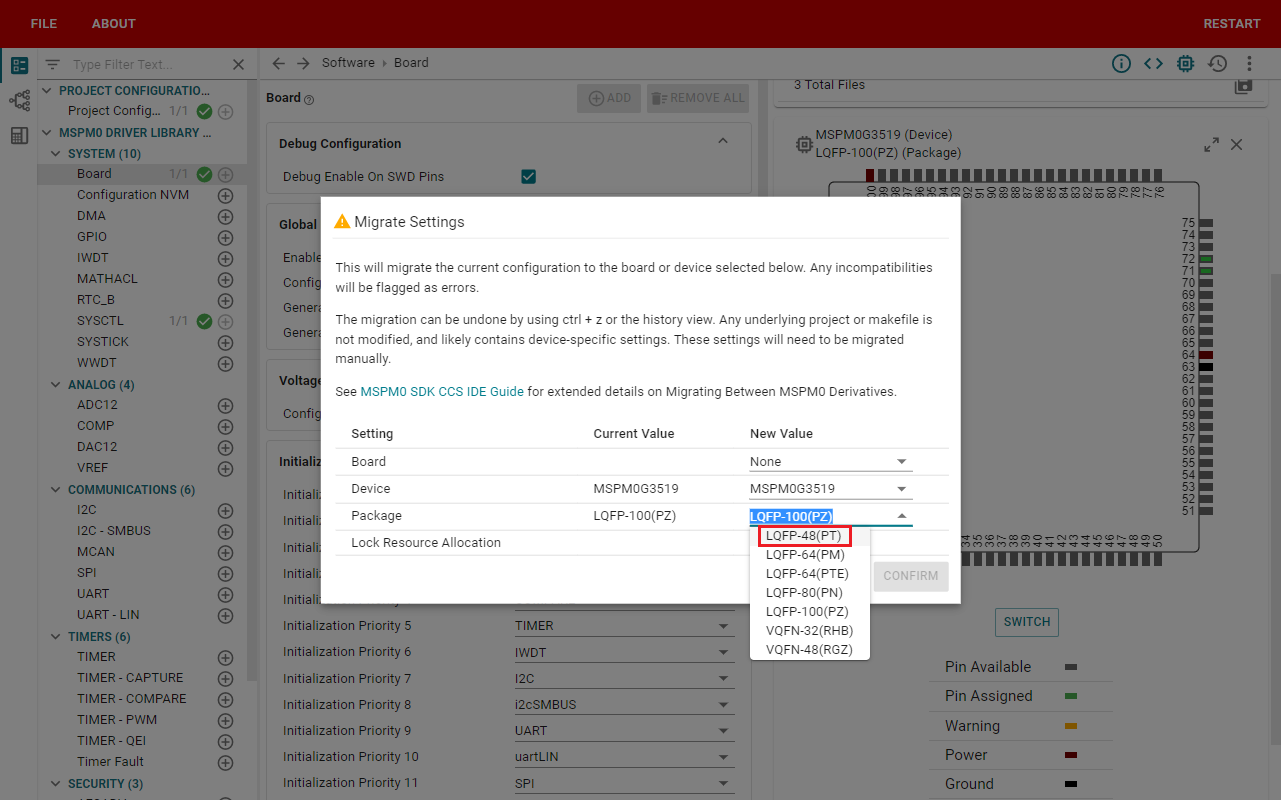Image resolution: width=1281 pixels, height=800 pixels.
Task: Open Initialization Priority 5 TIMER dropdown
Action: click(x=623, y=626)
